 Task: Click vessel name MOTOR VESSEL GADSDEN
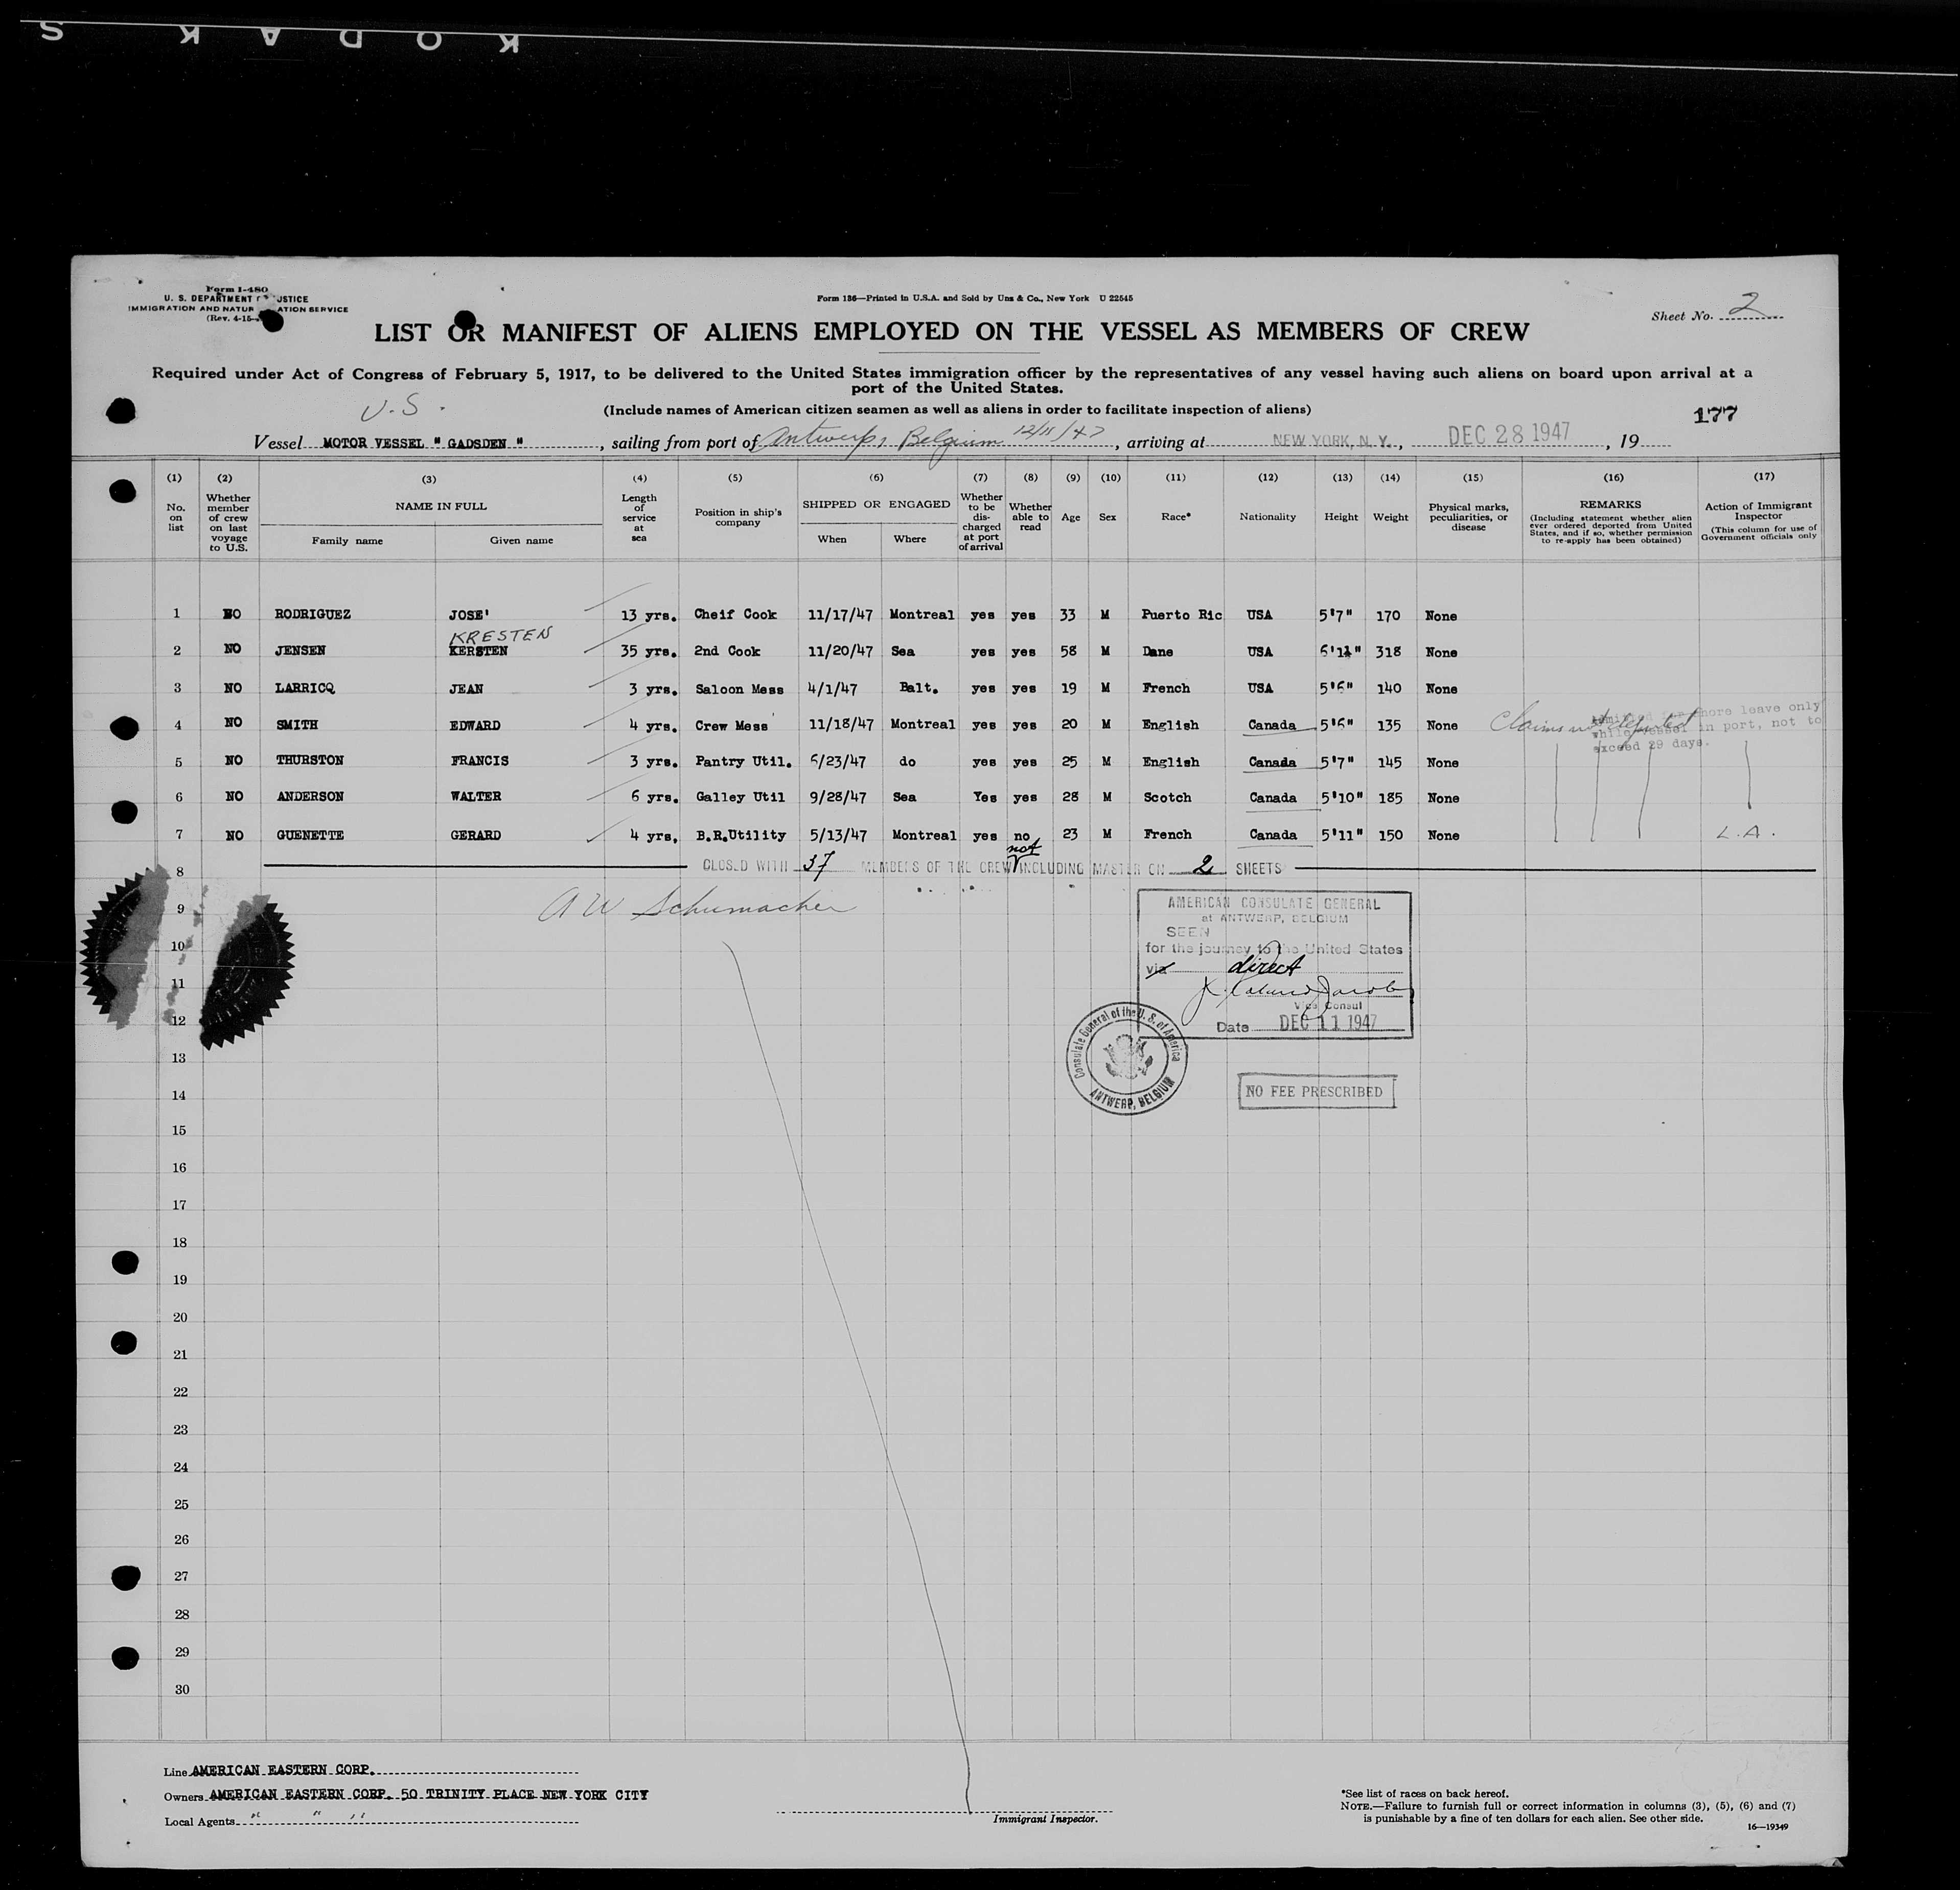(424, 442)
